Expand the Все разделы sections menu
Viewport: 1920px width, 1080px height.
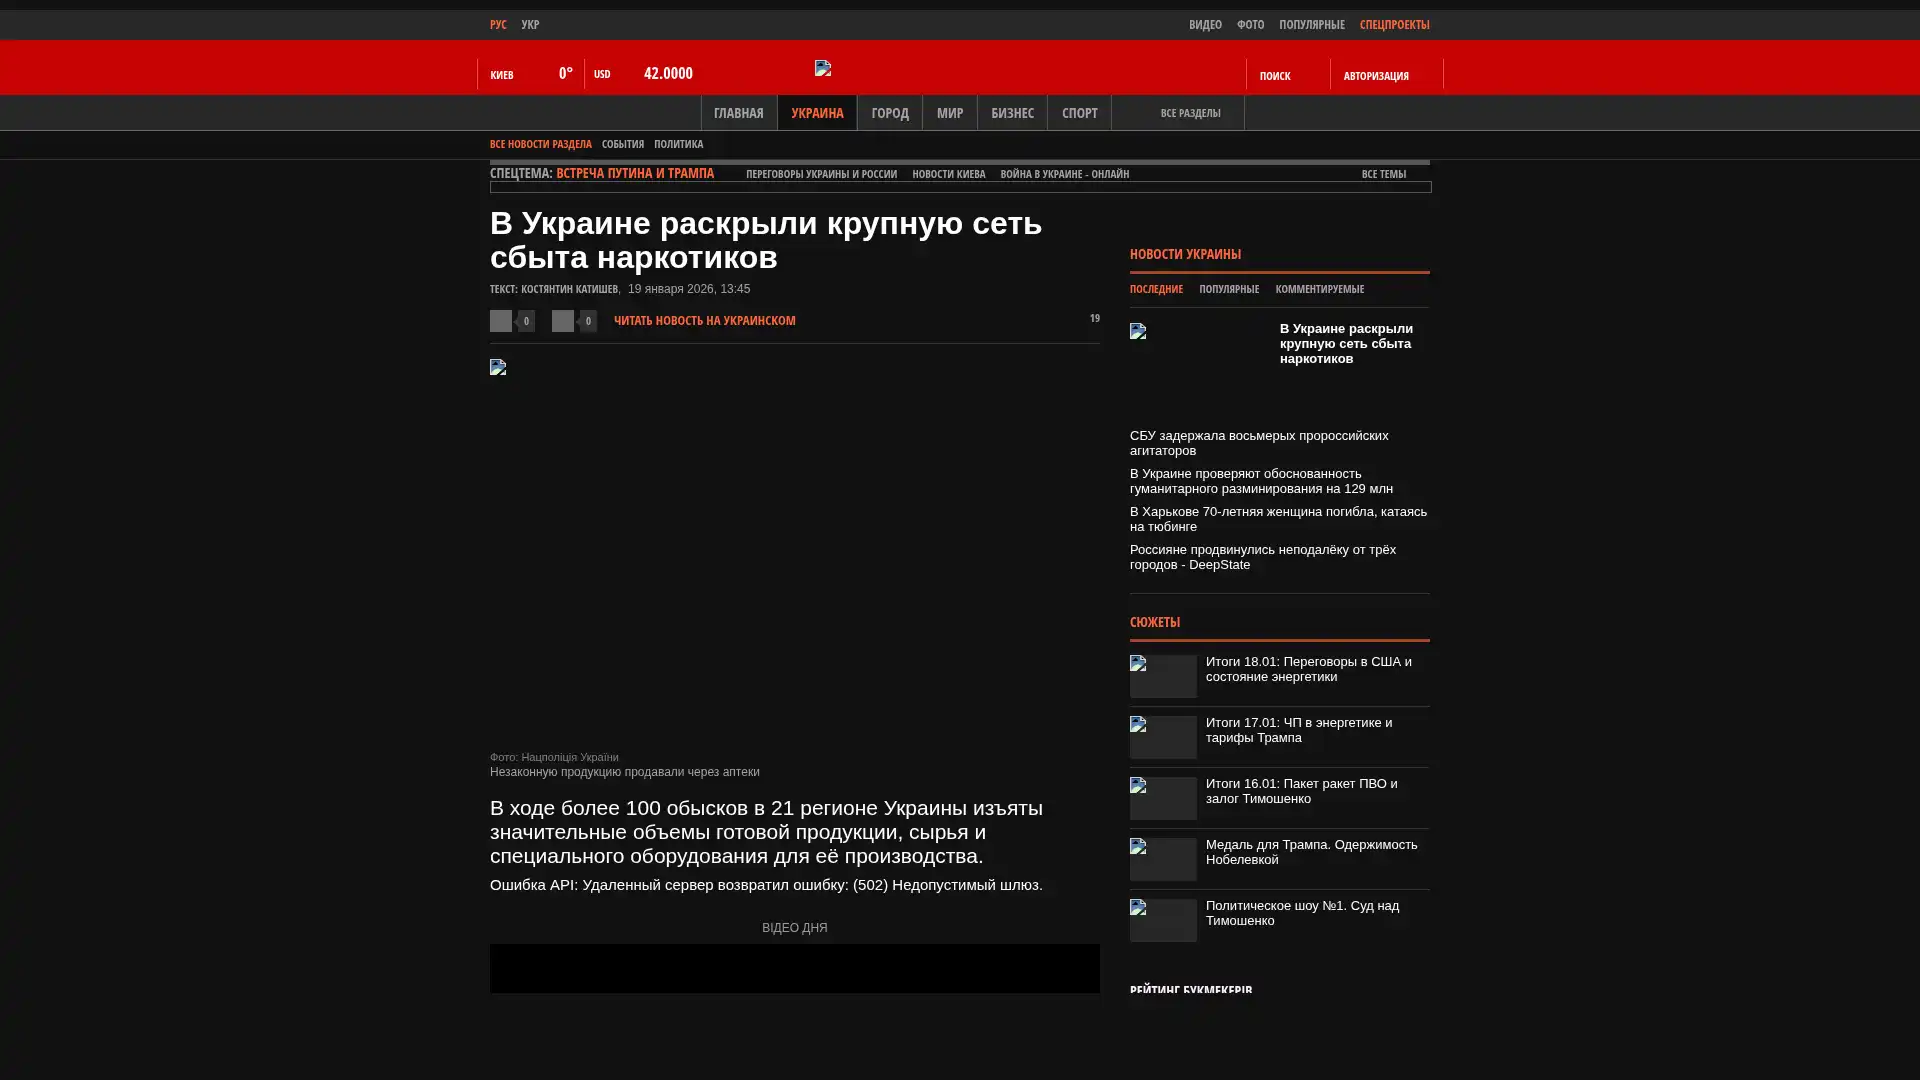pyautogui.click(x=1189, y=114)
